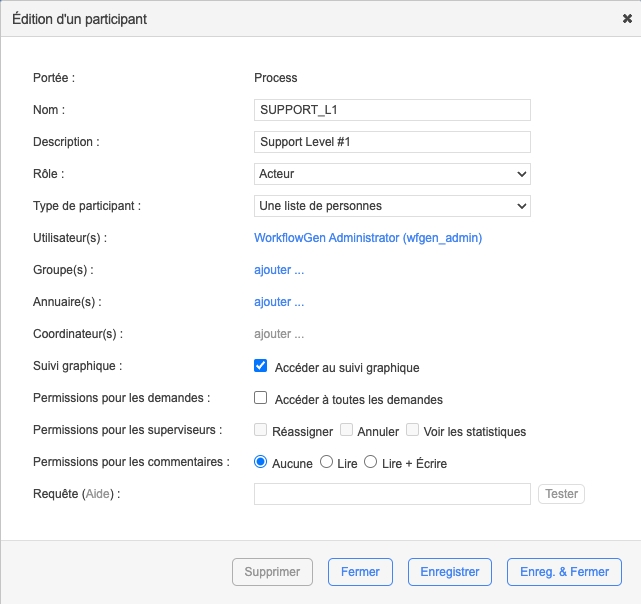Open the WorkflowGen Administrator user link
Viewport: 641px width, 604px height.
tap(369, 238)
